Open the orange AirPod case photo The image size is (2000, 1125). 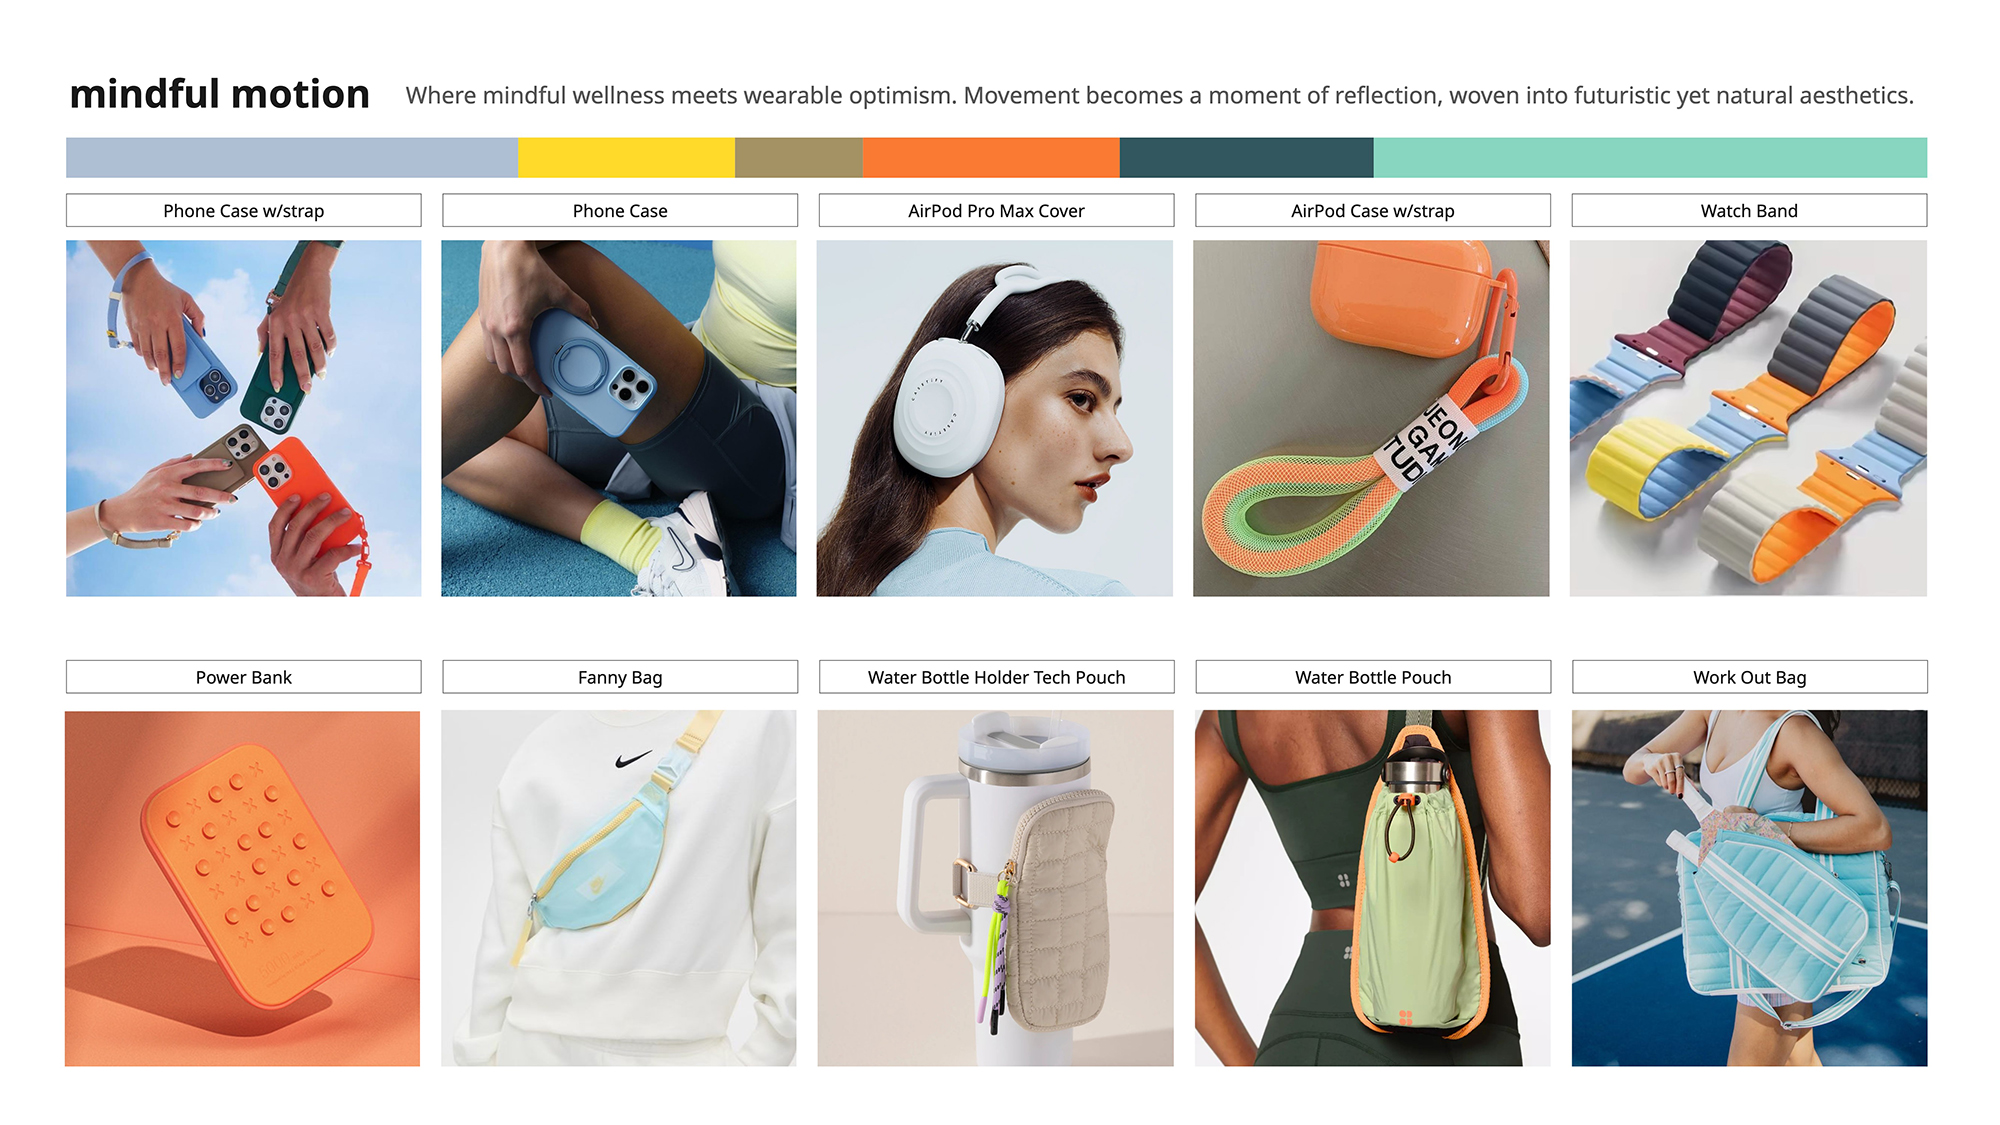[1371, 418]
